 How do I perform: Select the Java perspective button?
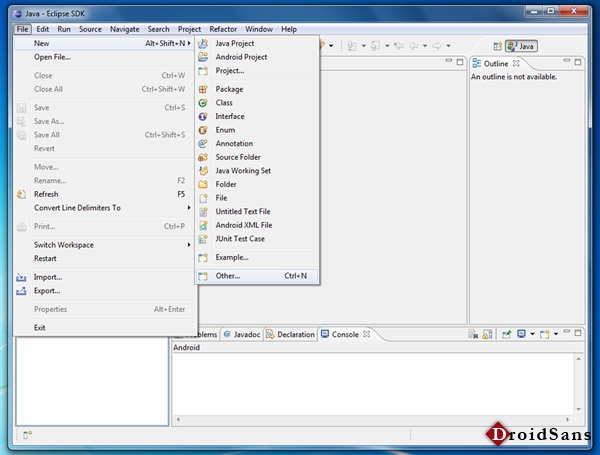tap(521, 46)
